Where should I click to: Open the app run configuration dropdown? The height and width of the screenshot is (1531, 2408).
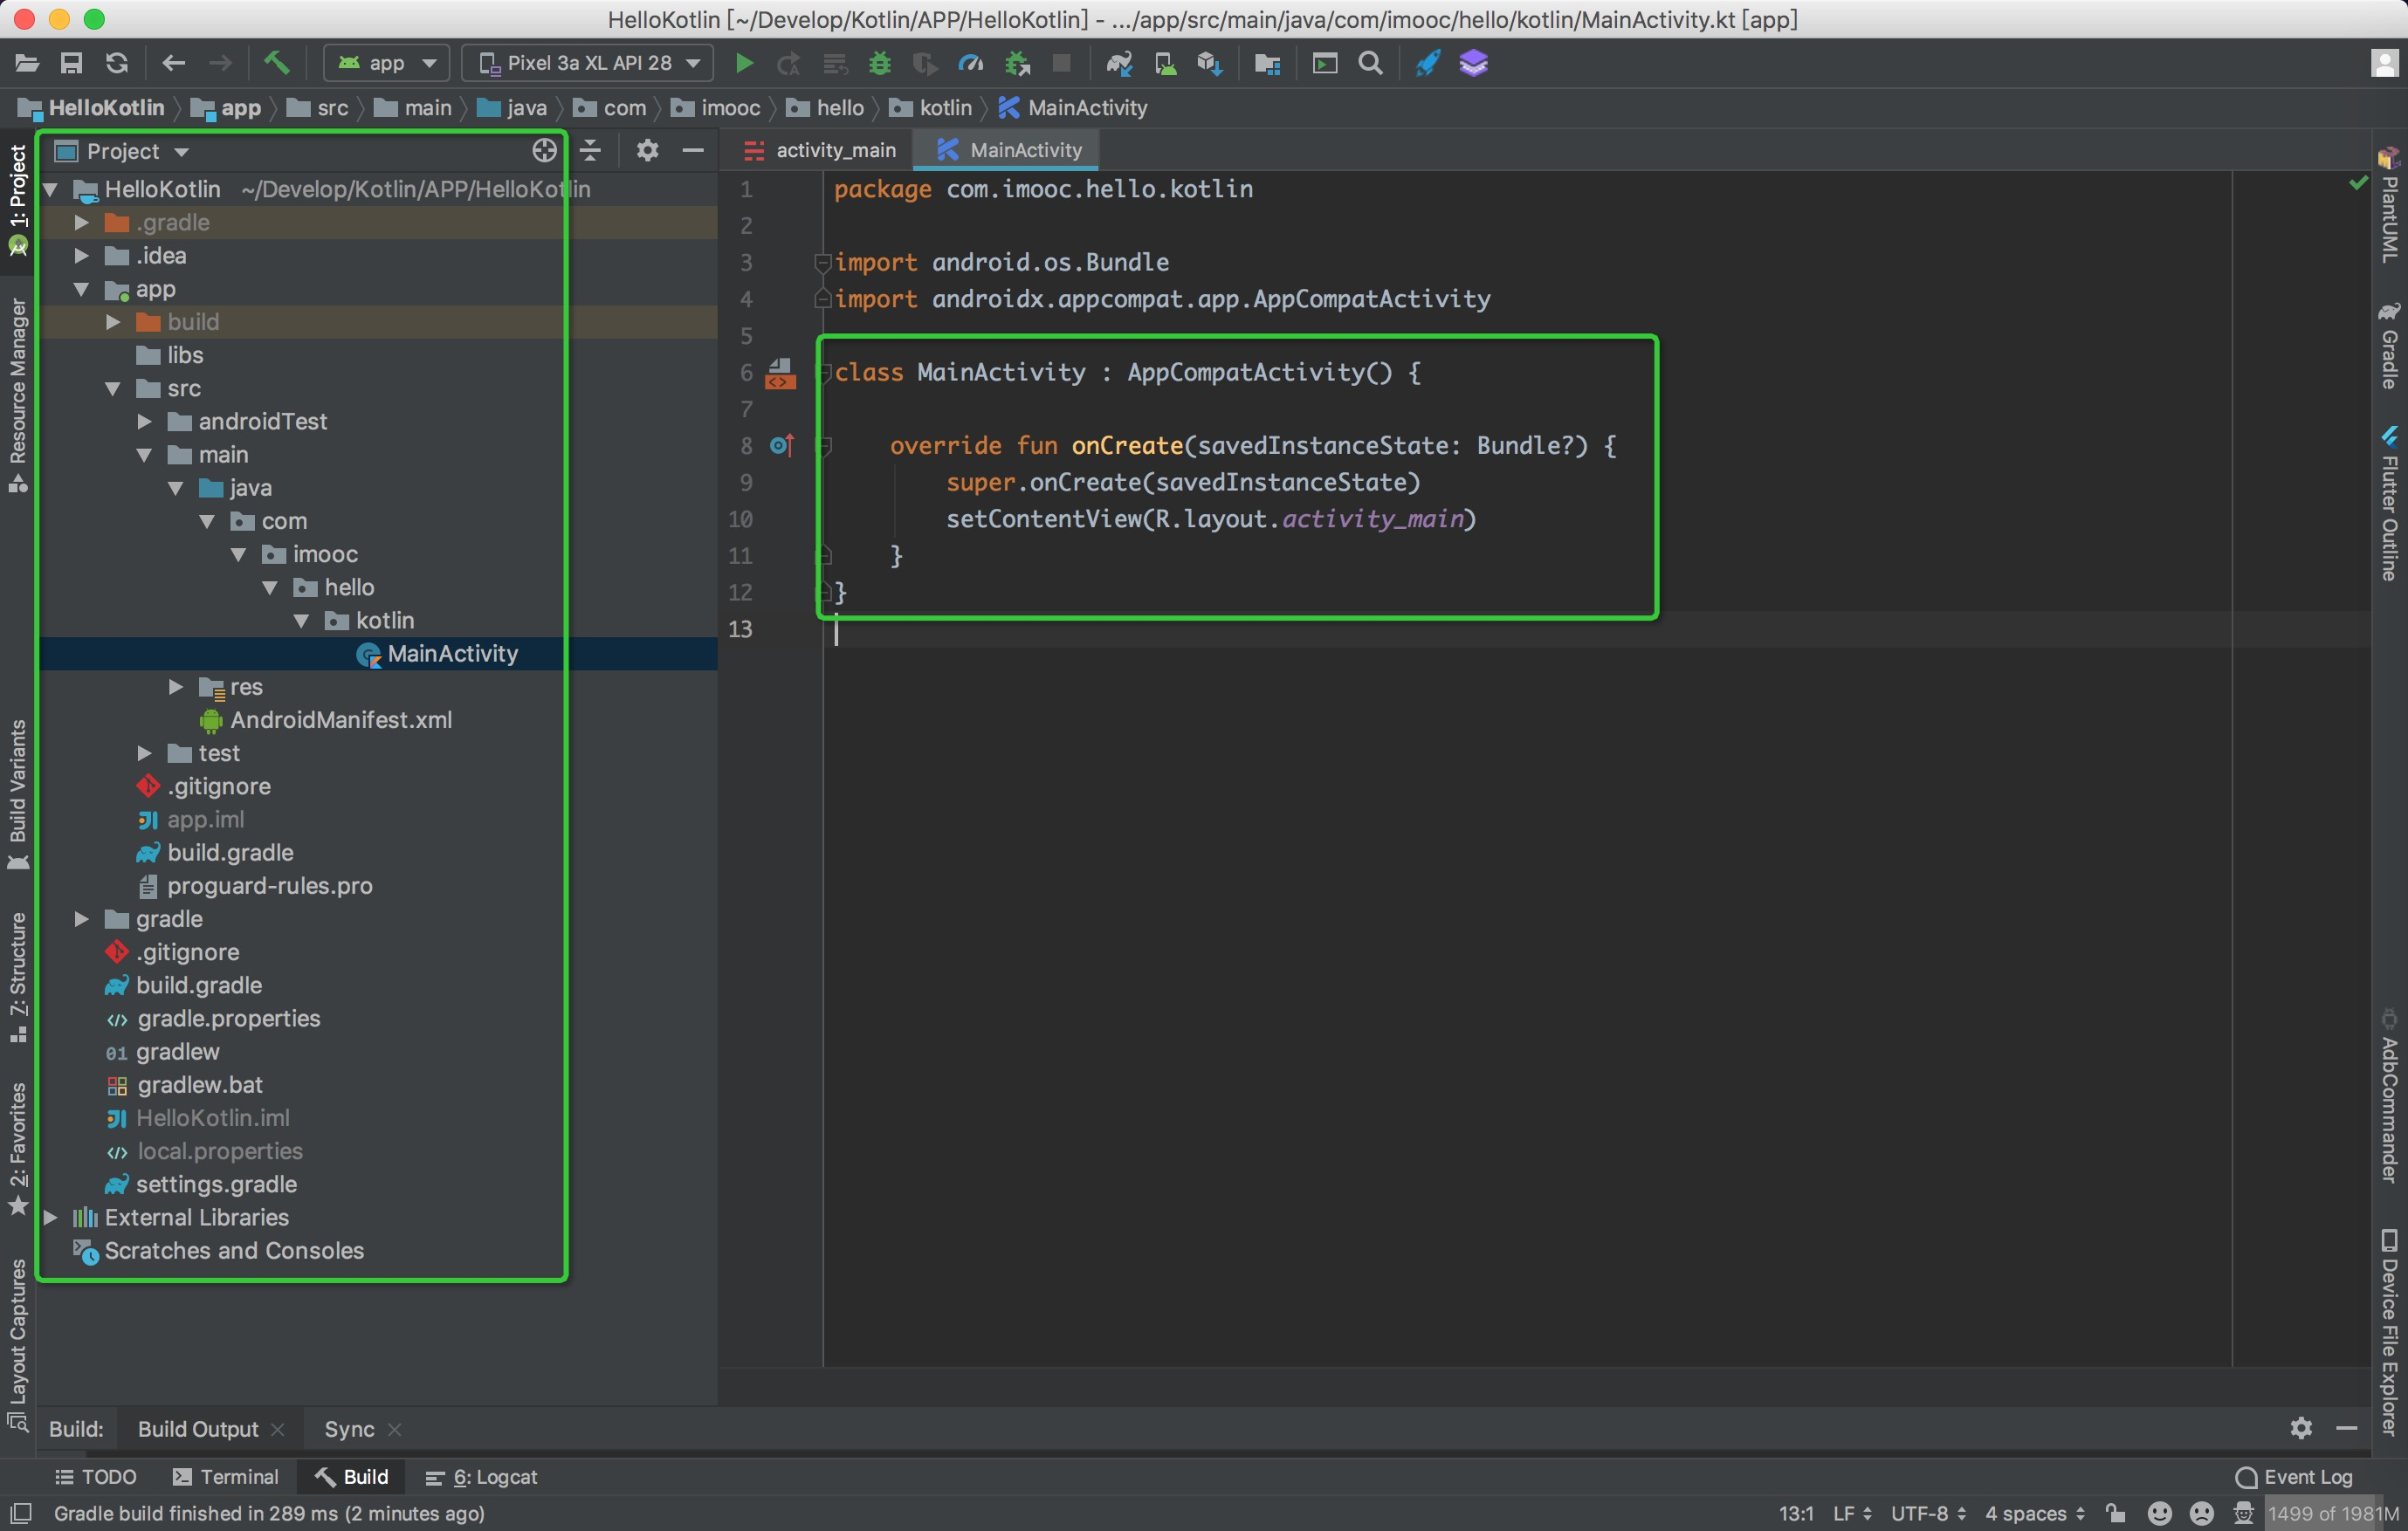point(387,64)
